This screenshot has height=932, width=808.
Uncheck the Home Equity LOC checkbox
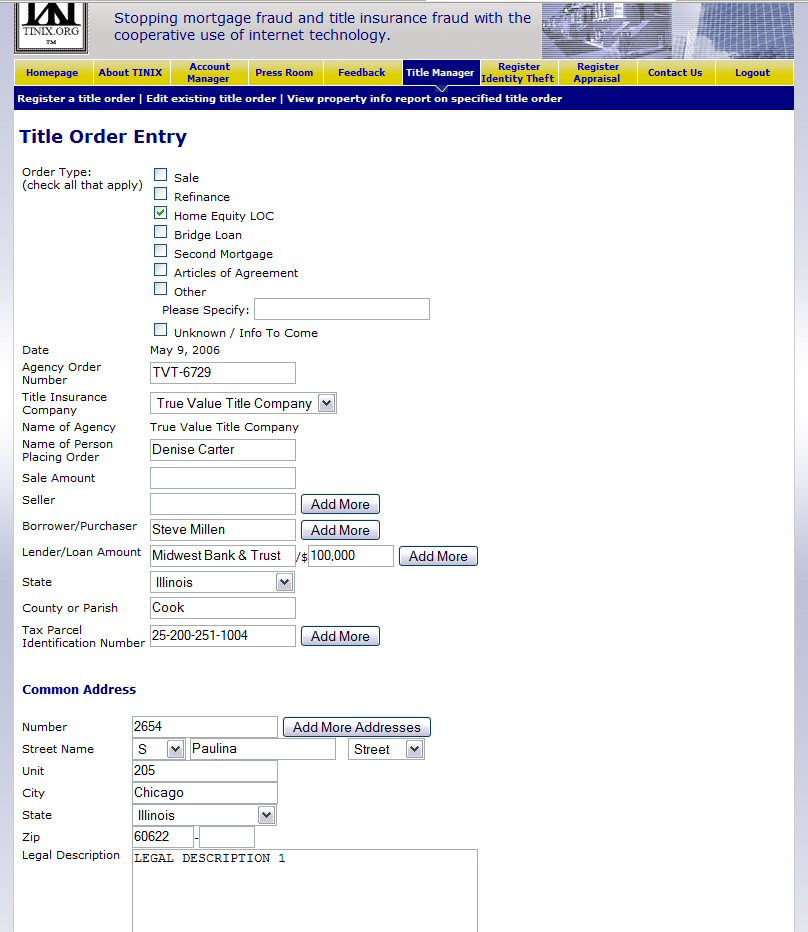pyautogui.click(x=161, y=213)
